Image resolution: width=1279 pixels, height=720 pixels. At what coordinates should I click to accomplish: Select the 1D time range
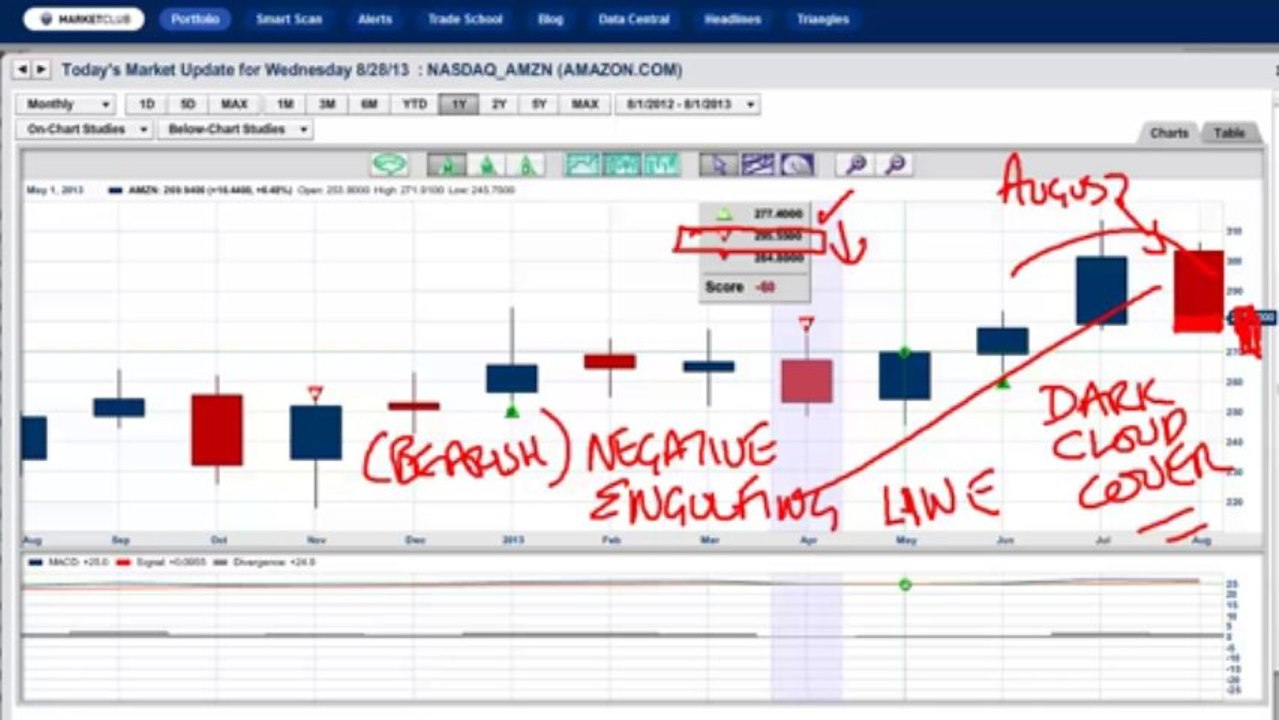click(x=146, y=104)
